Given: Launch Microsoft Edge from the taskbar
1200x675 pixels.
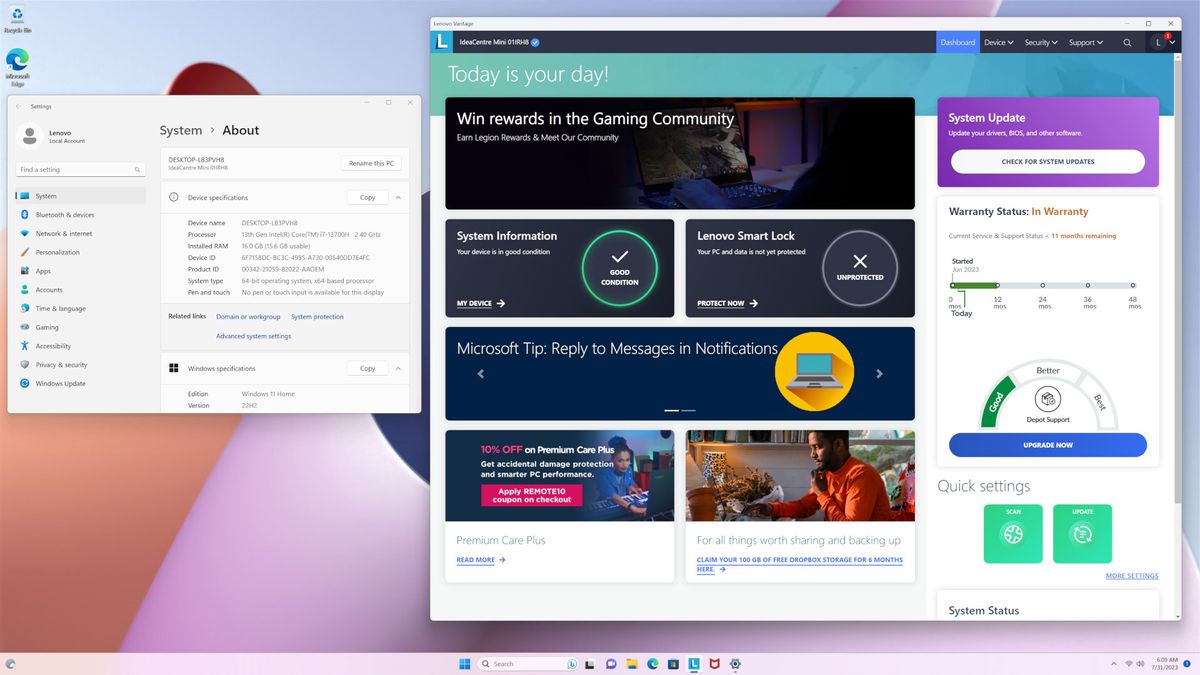Looking at the screenshot, I should click(652, 663).
